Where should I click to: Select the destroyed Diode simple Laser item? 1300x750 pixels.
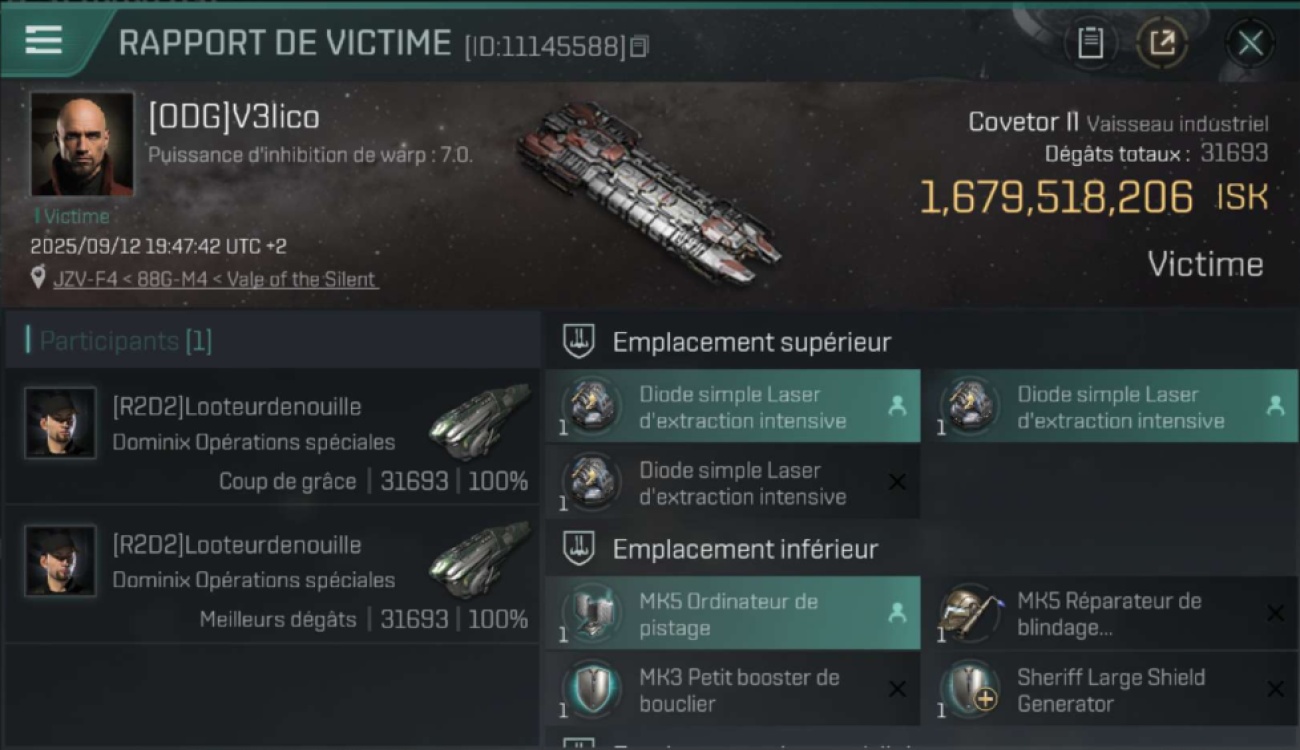pos(732,483)
